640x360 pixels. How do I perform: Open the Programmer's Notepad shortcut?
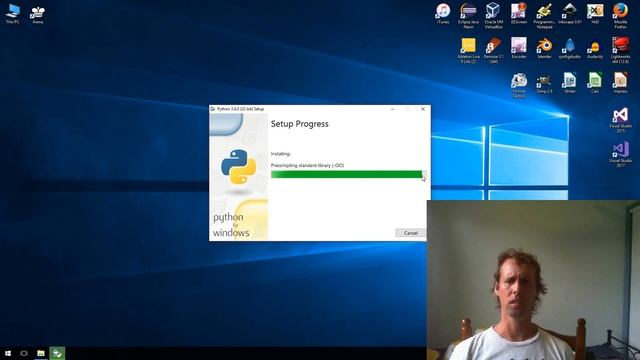click(544, 16)
